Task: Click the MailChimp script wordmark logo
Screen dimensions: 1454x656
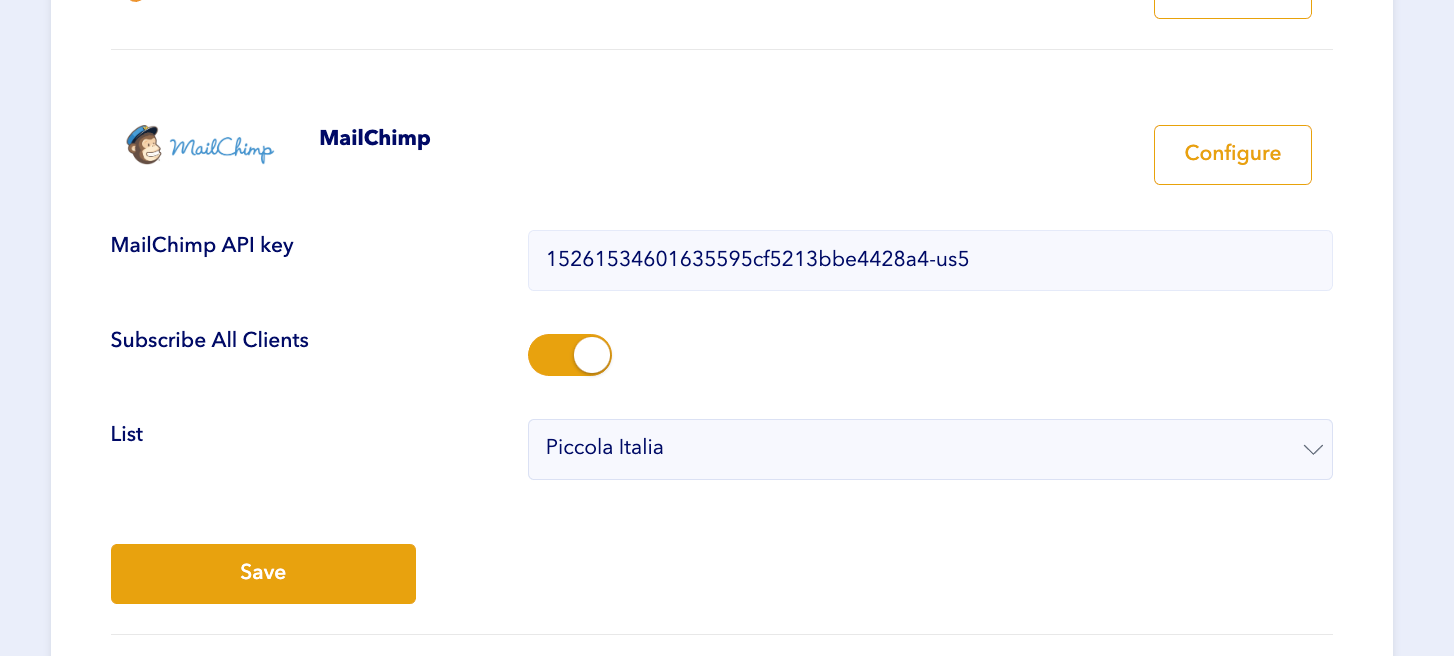Action: [221, 149]
